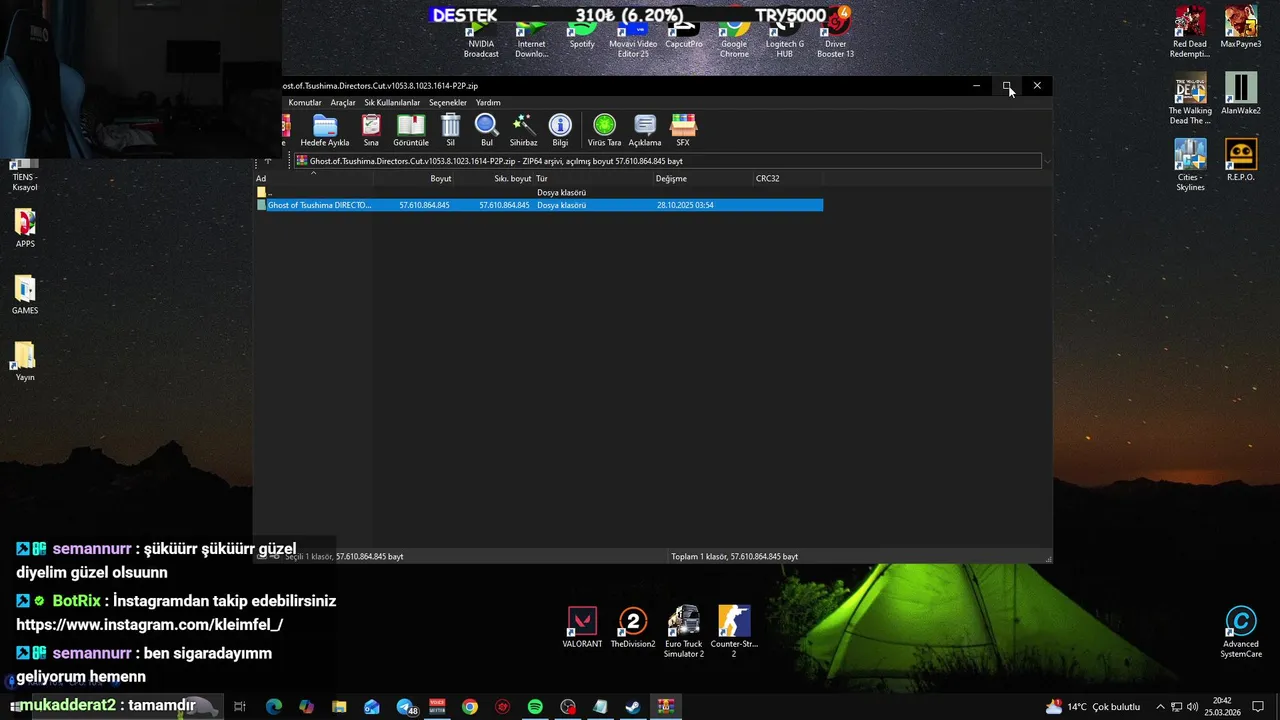The height and width of the screenshot is (720, 1280).
Task: Sort by the Tür column header
Action: 593,179
